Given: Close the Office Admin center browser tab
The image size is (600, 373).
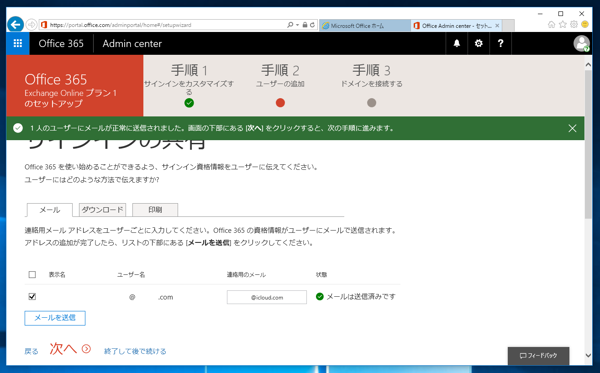Looking at the screenshot, I should 497,26.
